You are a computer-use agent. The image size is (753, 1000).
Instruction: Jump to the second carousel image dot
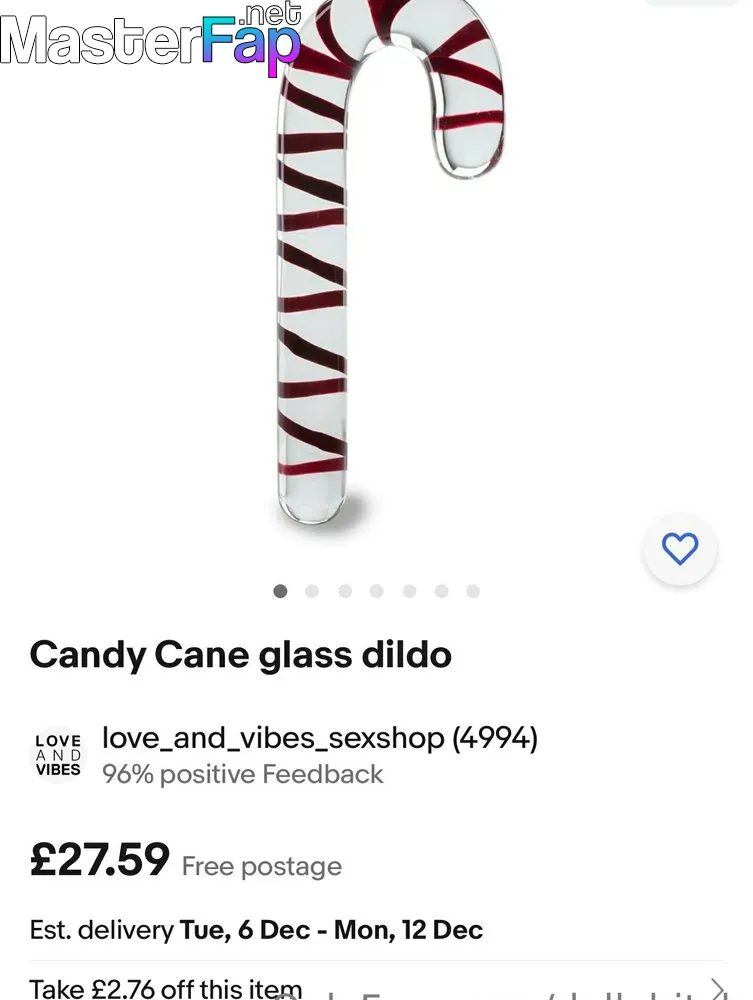click(312, 591)
